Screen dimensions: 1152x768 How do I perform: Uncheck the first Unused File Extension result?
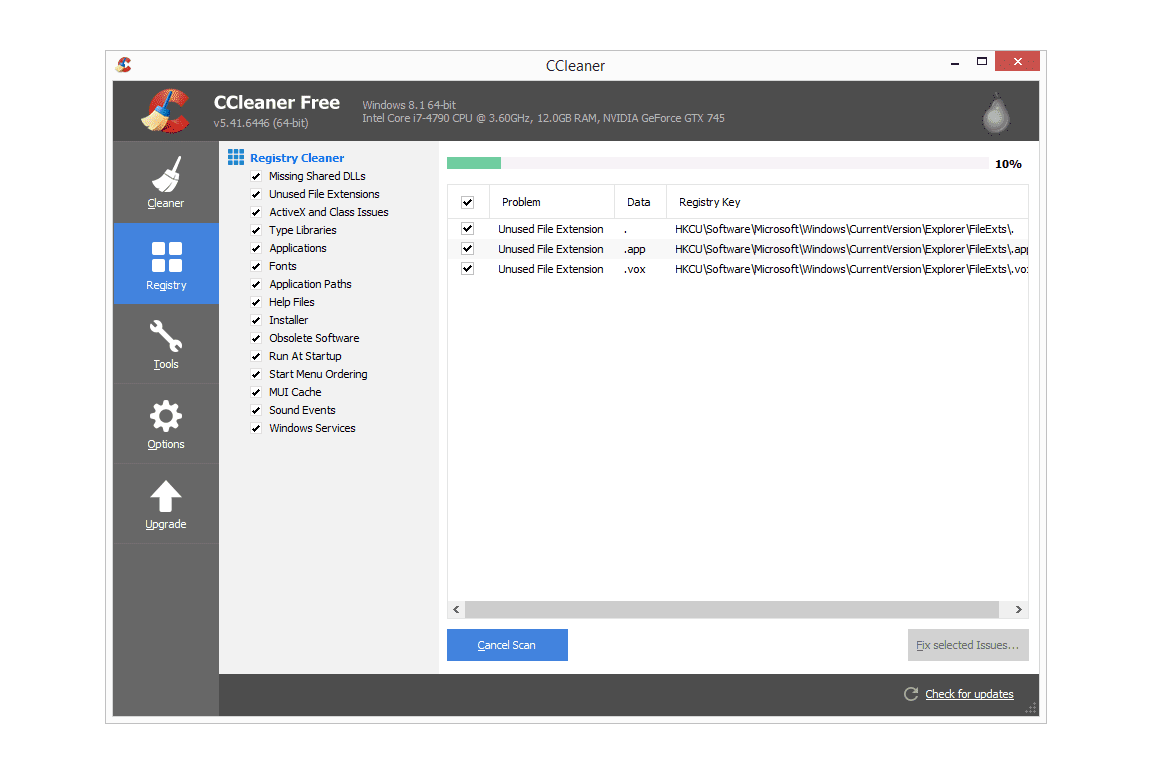click(x=467, y=229)
